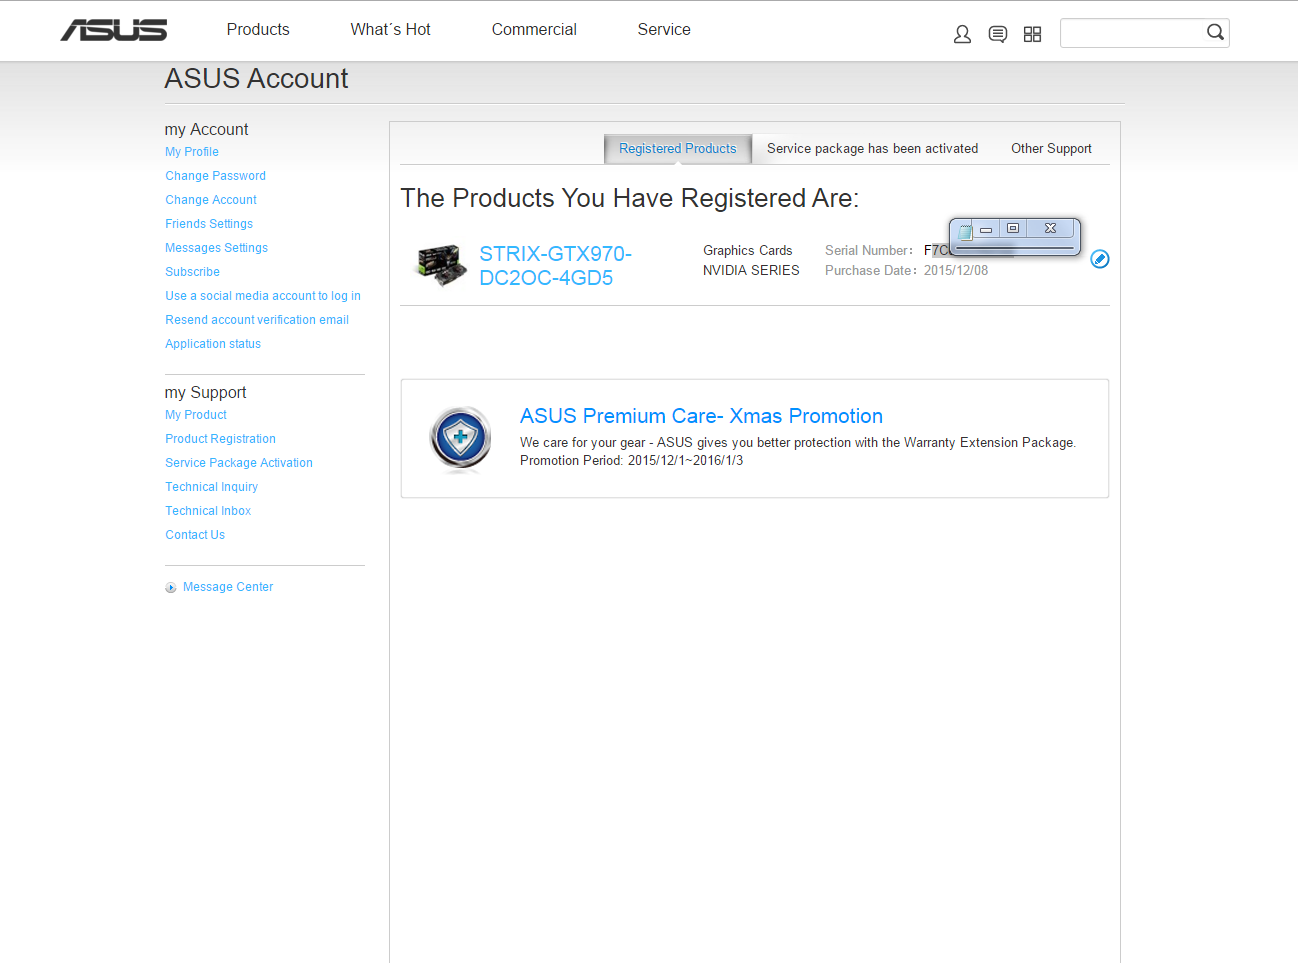The height and width of the screenshot is (963, 1298).
Task: Open the grid apps icon in header
Action: click(x=1032, y=34)
